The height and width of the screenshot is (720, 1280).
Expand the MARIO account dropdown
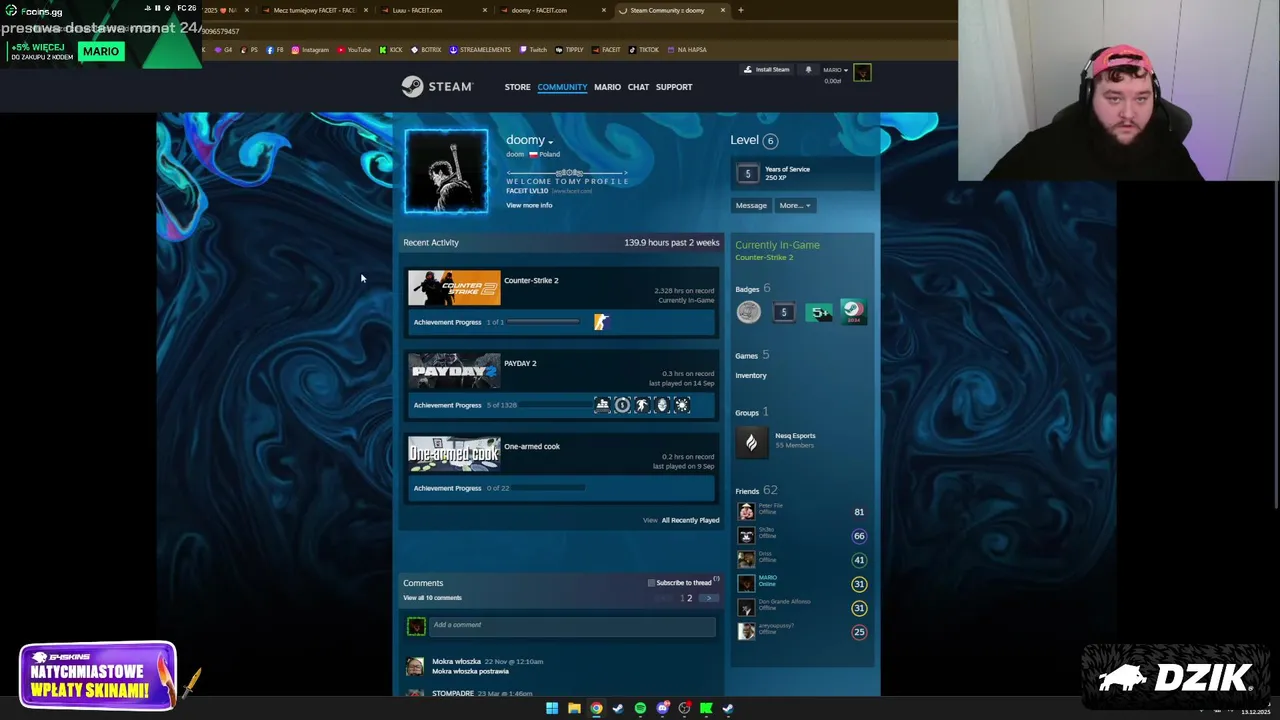click(835, 70)
